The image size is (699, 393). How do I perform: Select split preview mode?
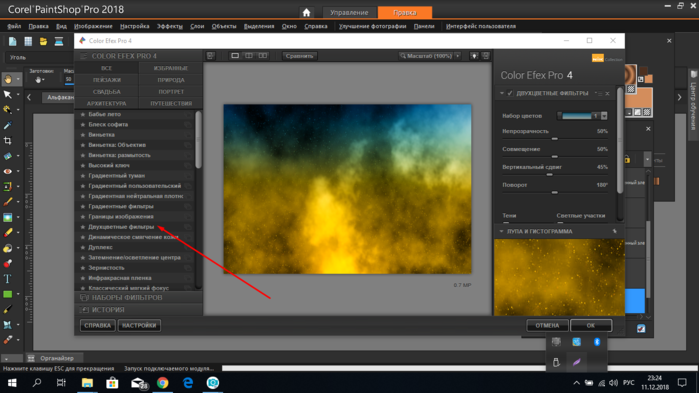tap(249, 56)
